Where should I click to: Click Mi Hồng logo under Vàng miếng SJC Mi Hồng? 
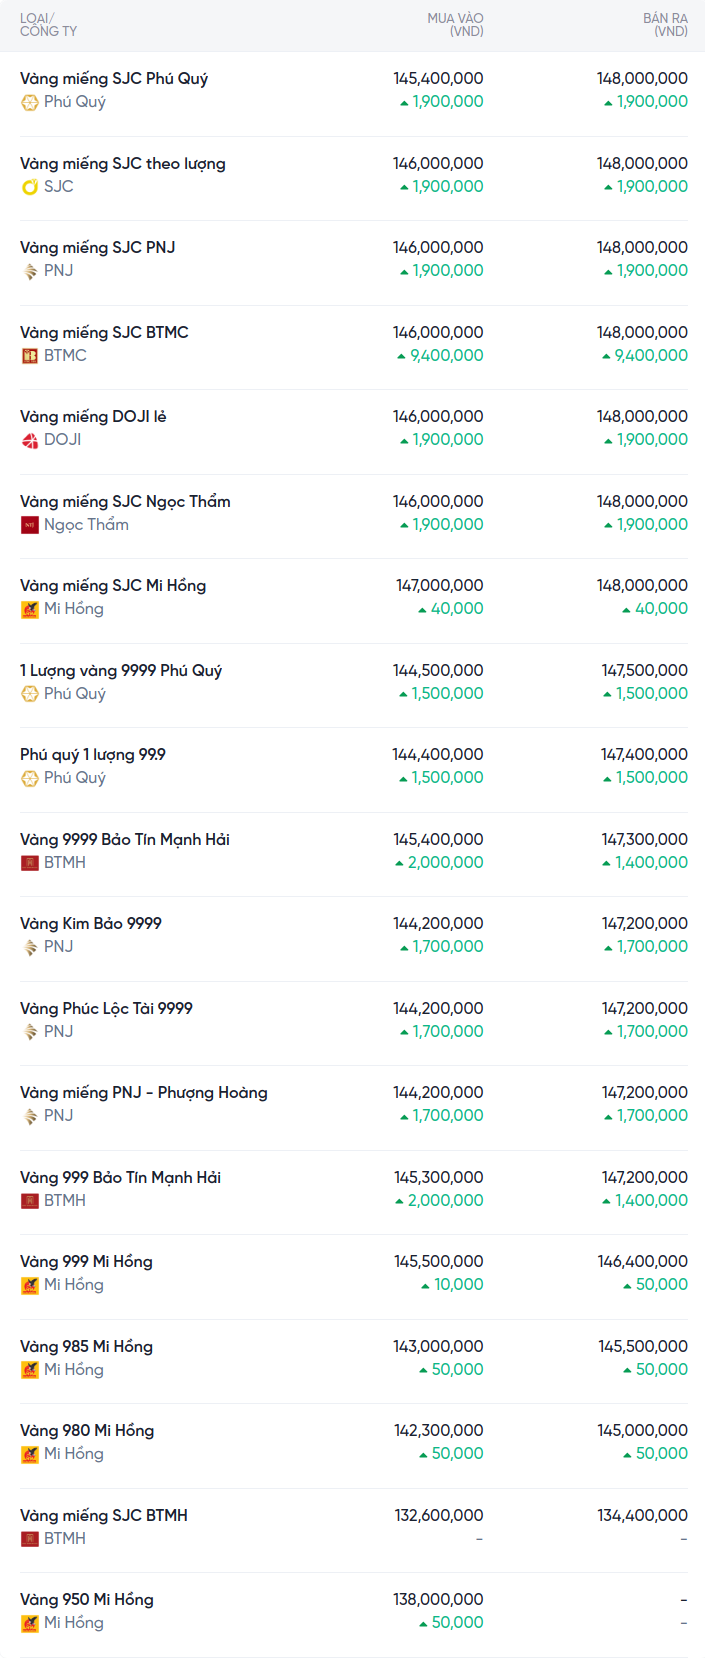coord(30,609)
